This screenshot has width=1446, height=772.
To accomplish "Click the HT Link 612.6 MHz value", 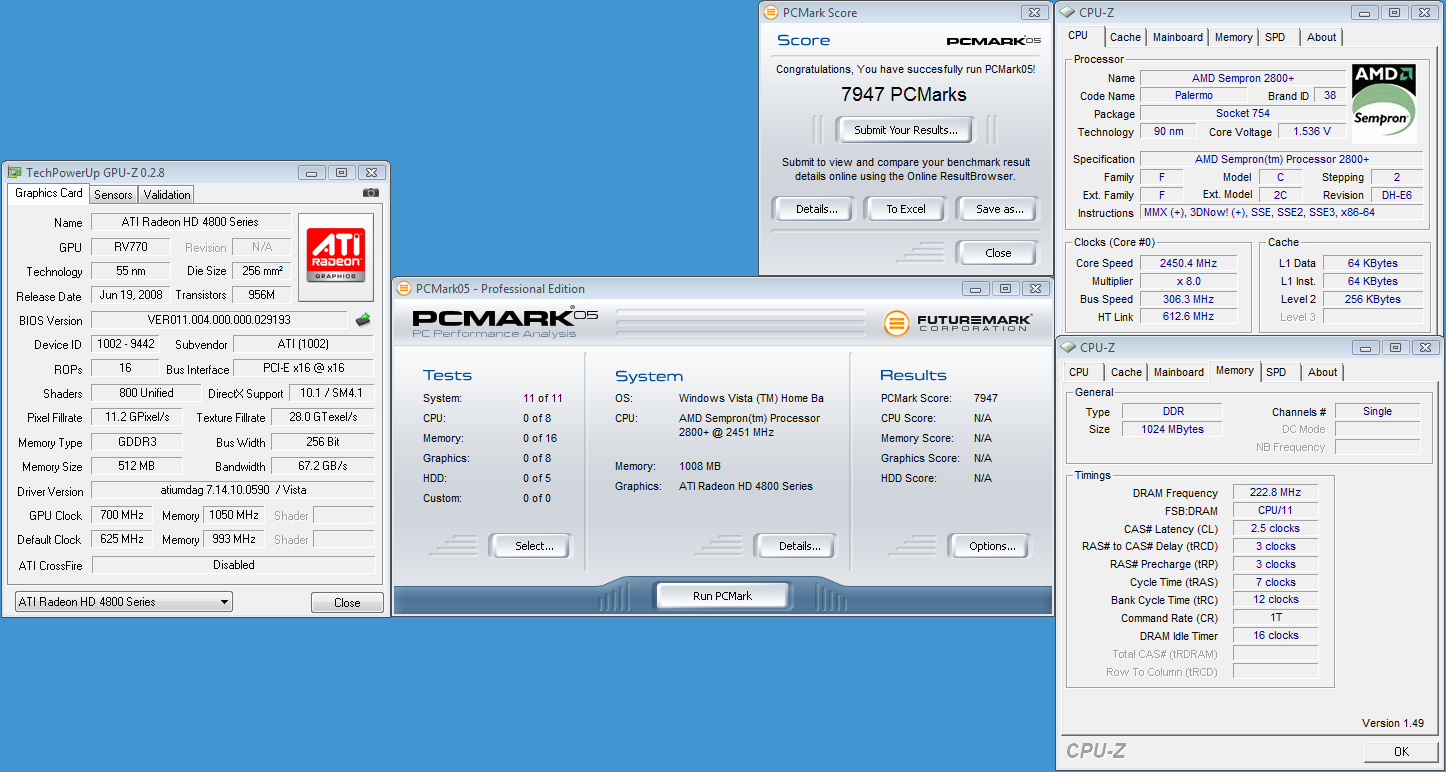I will pos(1188,317).
